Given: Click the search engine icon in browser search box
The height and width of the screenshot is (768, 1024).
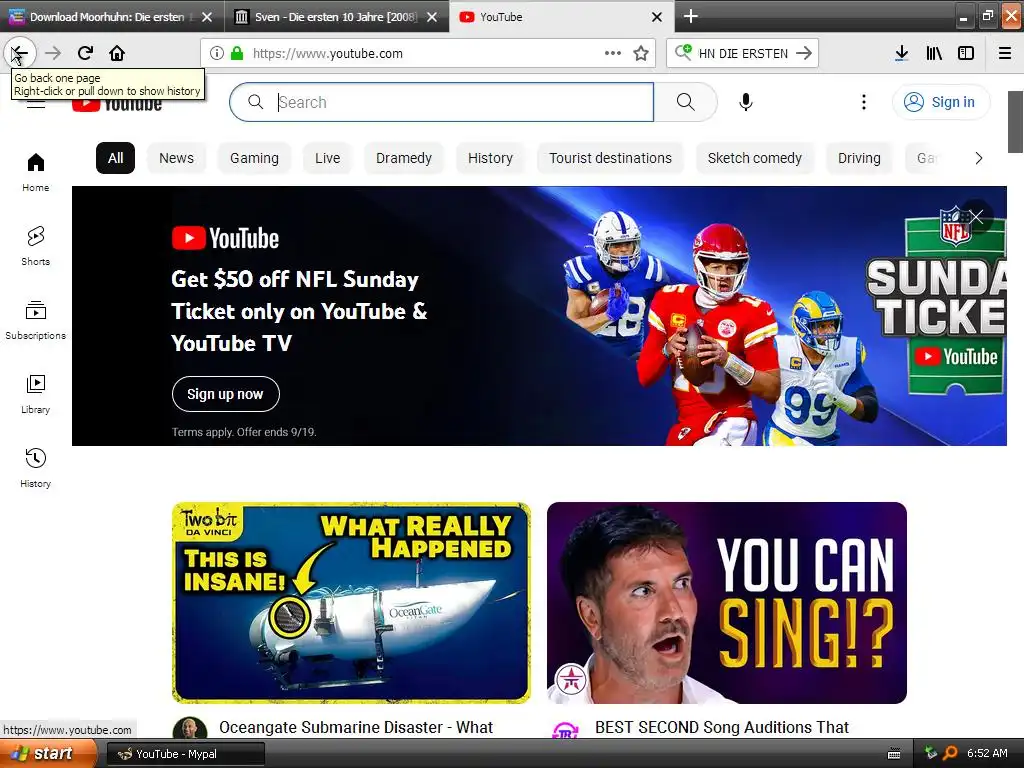Looking at the screenshot, I should point(683,52).
